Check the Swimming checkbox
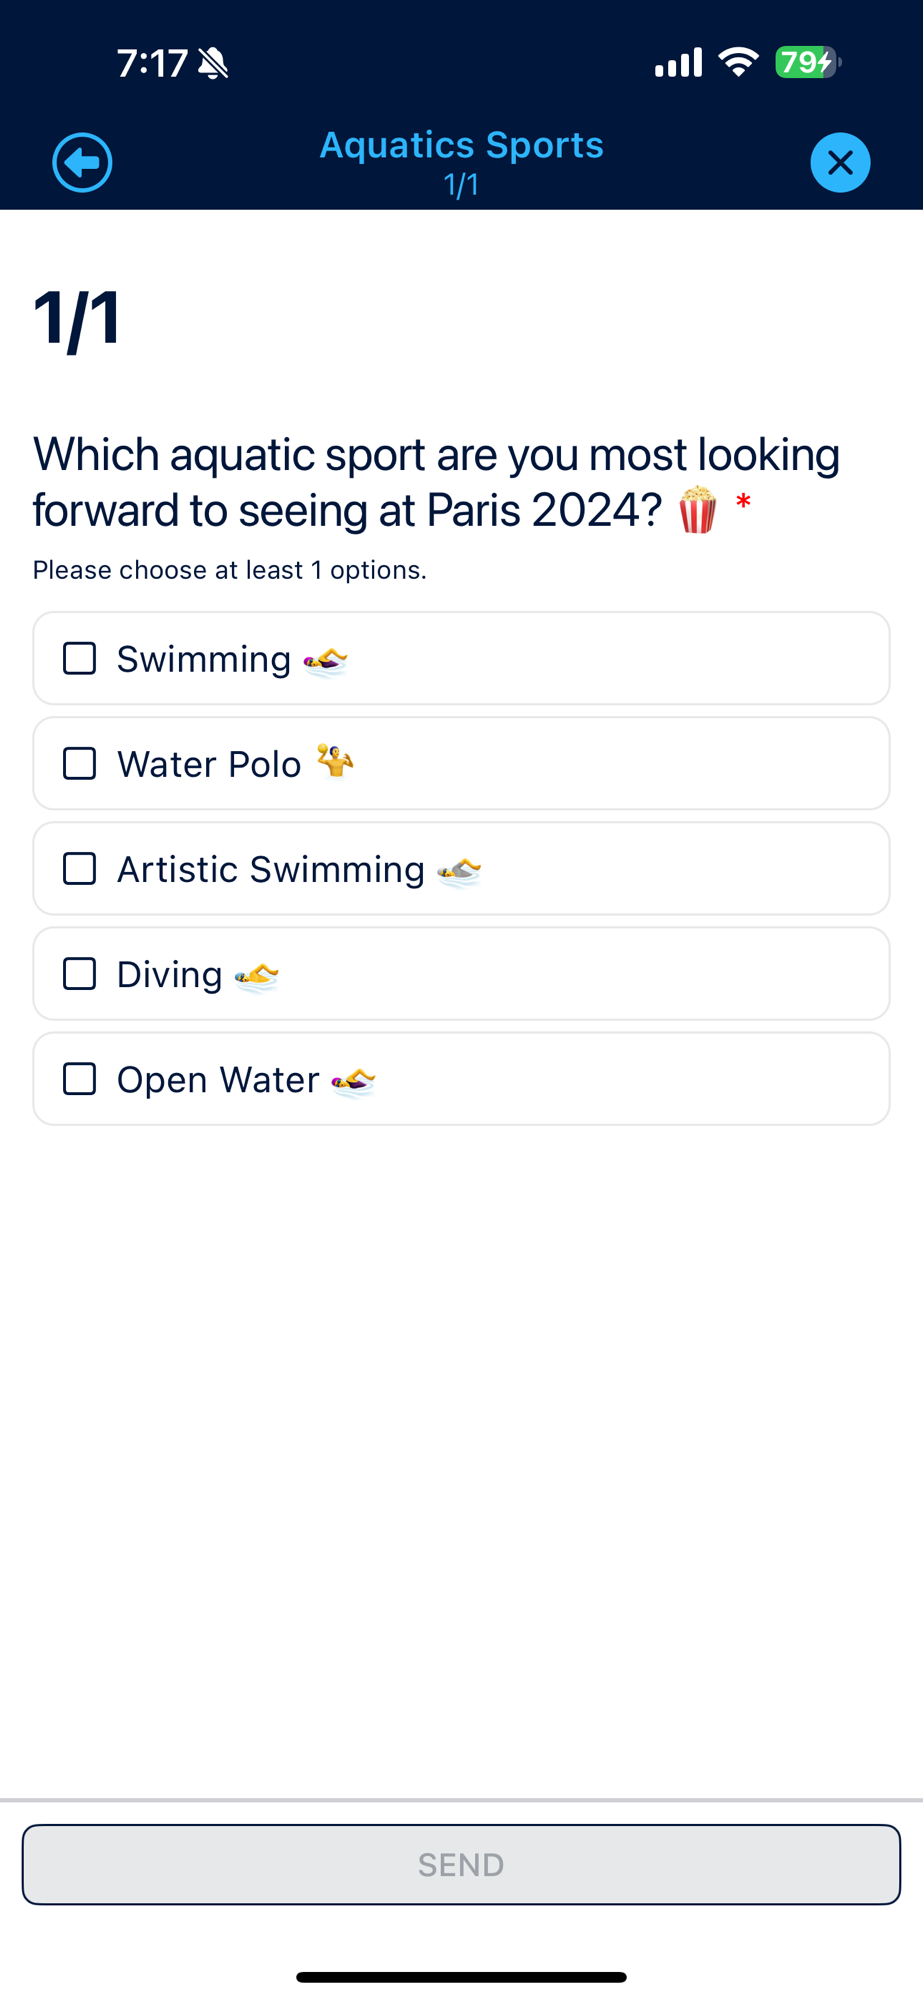Viewport: 923px width, 2000px height. coord(80,659)
